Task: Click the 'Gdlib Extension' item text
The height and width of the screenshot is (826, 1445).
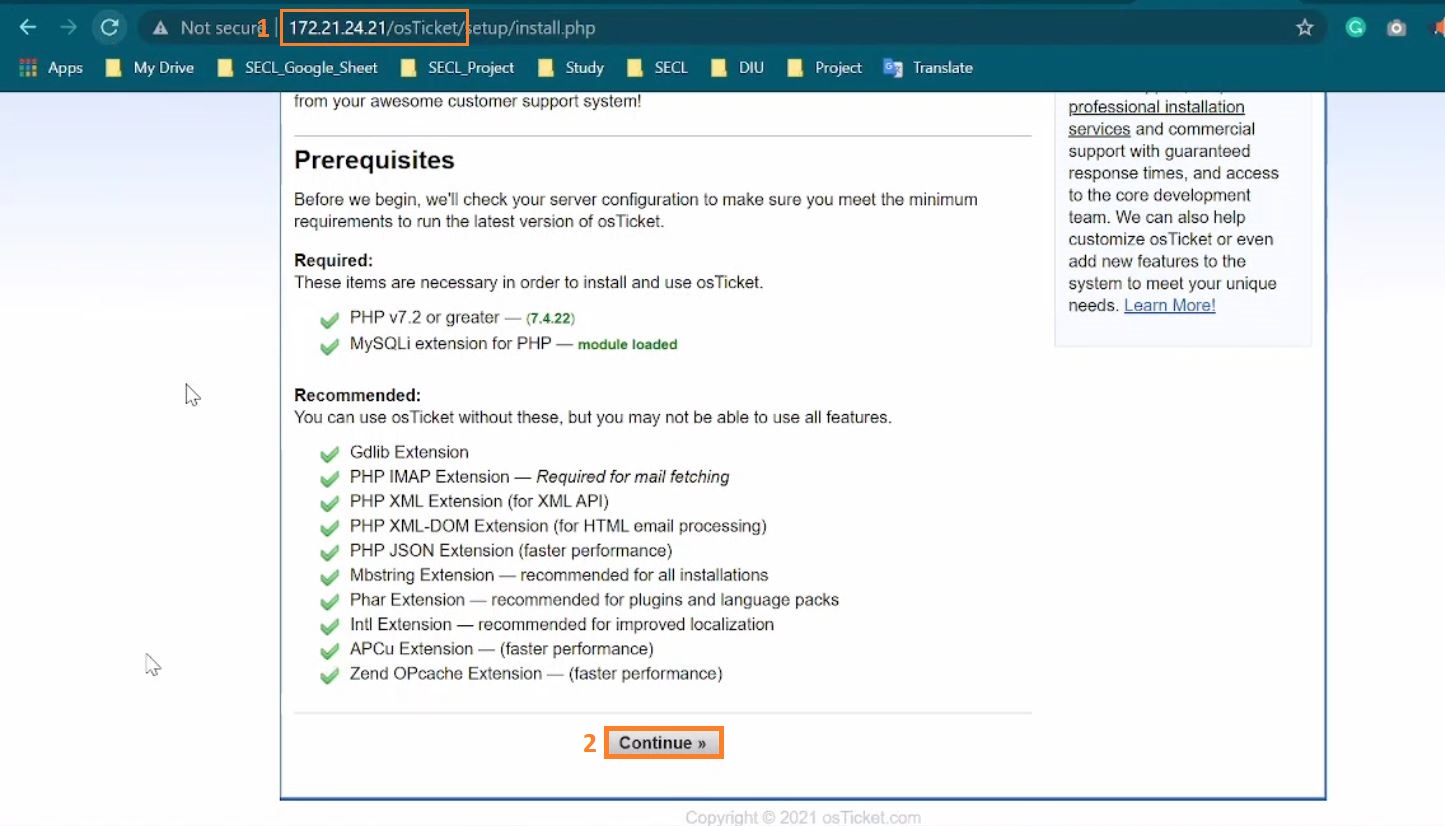Action: (409, 452)
